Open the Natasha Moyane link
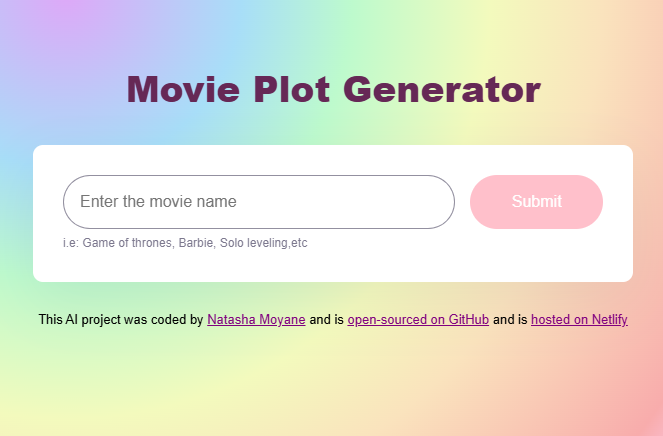 tap(256, 320)
